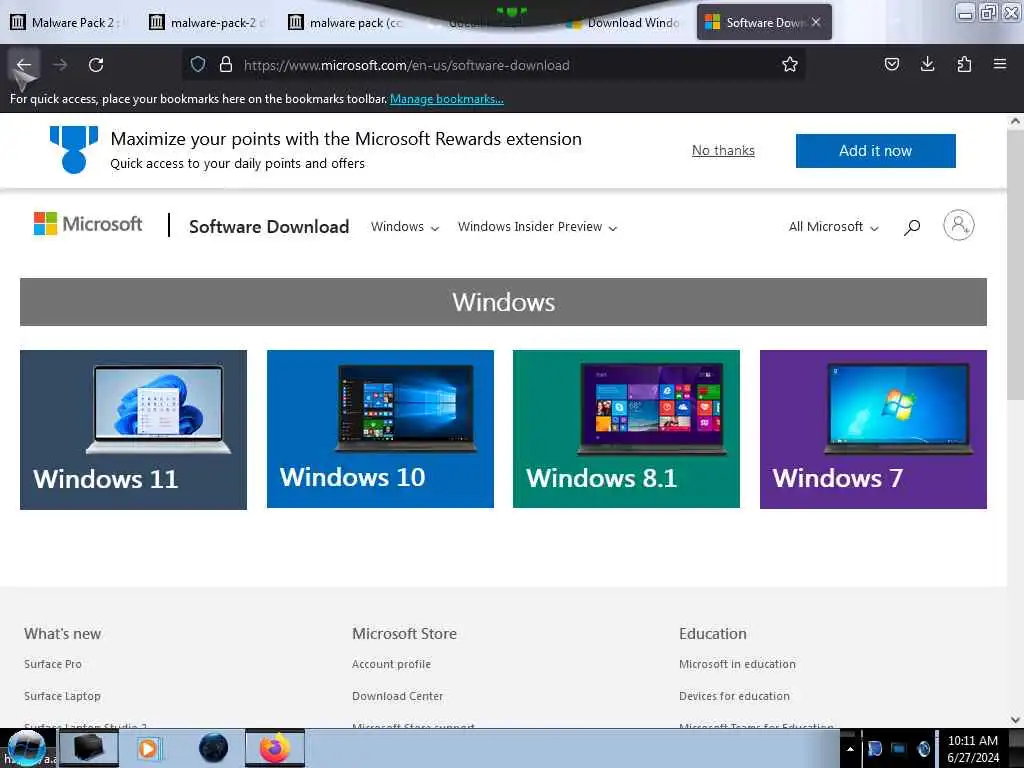The height and width of the screenshot is (768, 1024).
Task: Open the Firefox hamburger menu
Action: point(1000,64)
